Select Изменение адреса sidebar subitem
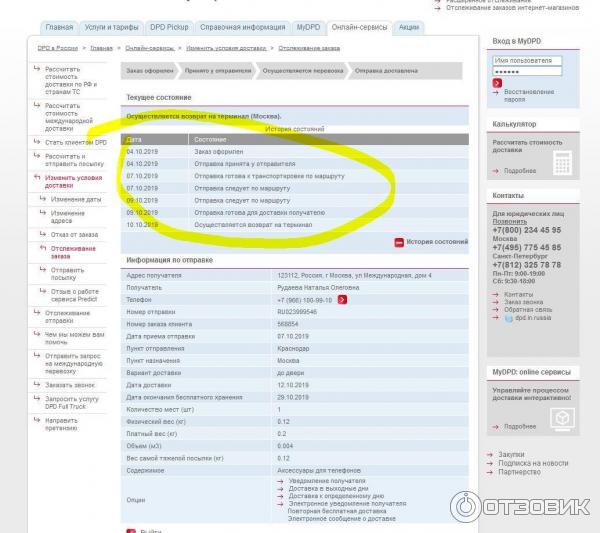The image size is (600, 533). tap(68, 217)
